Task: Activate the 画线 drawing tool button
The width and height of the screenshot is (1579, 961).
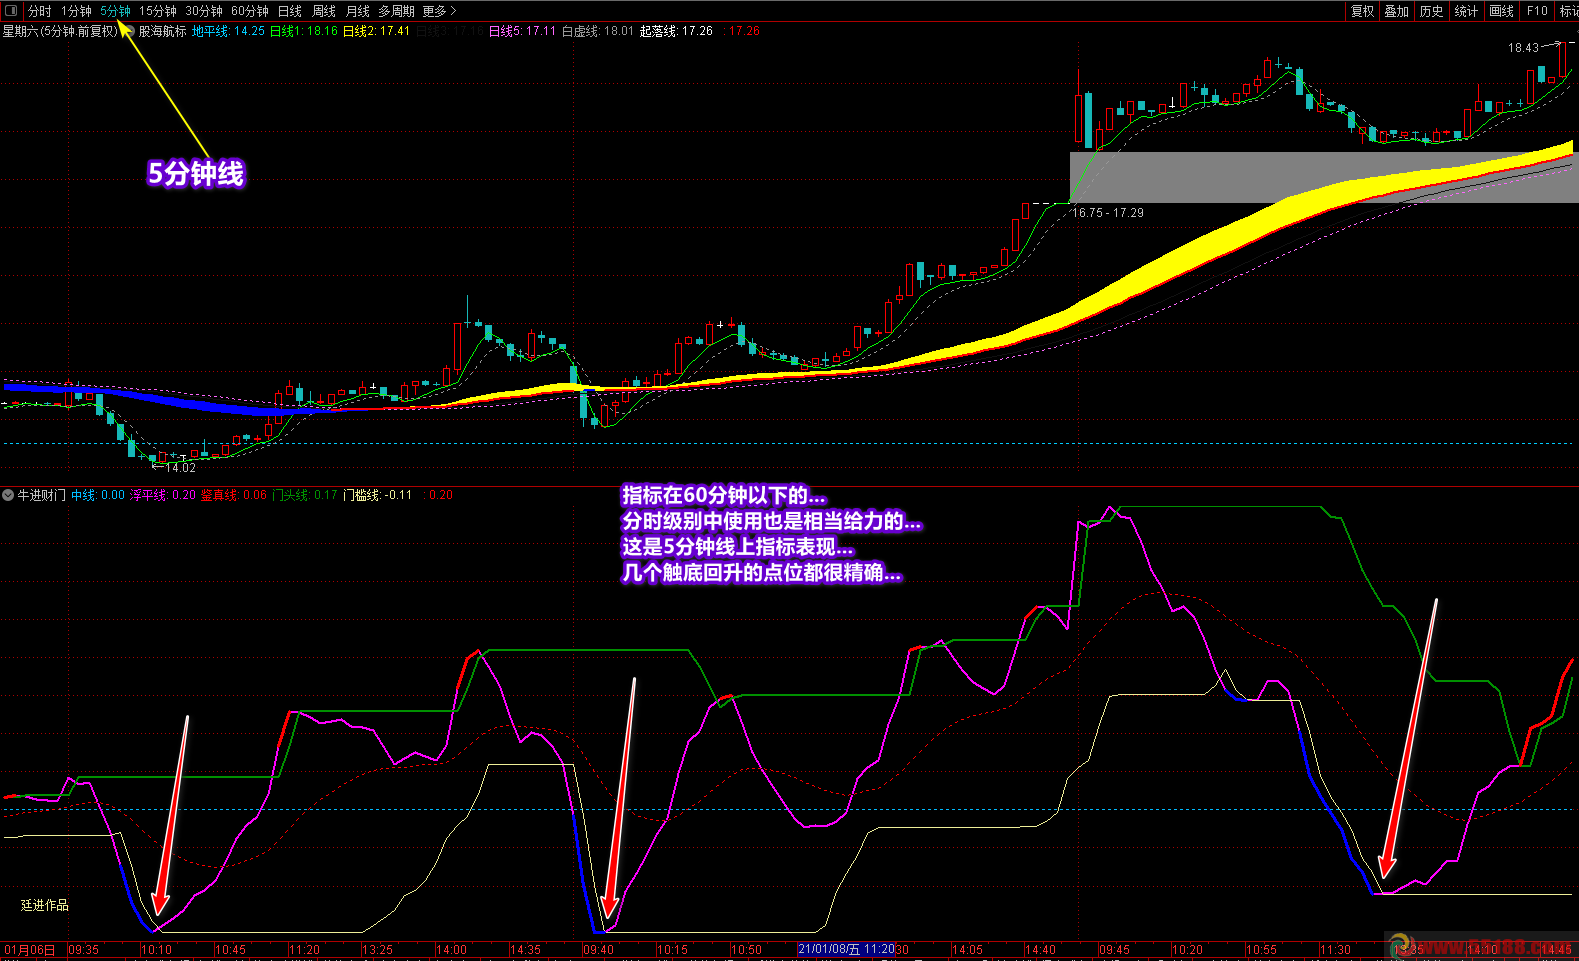Action: (1501, 11)
